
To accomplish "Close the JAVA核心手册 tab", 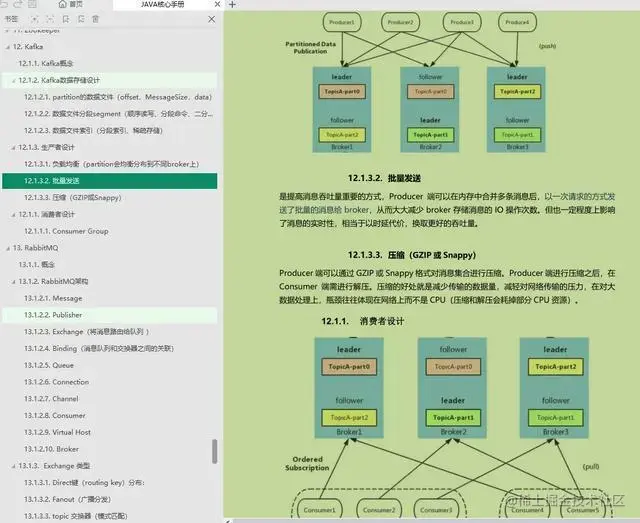I will point(217,4).
